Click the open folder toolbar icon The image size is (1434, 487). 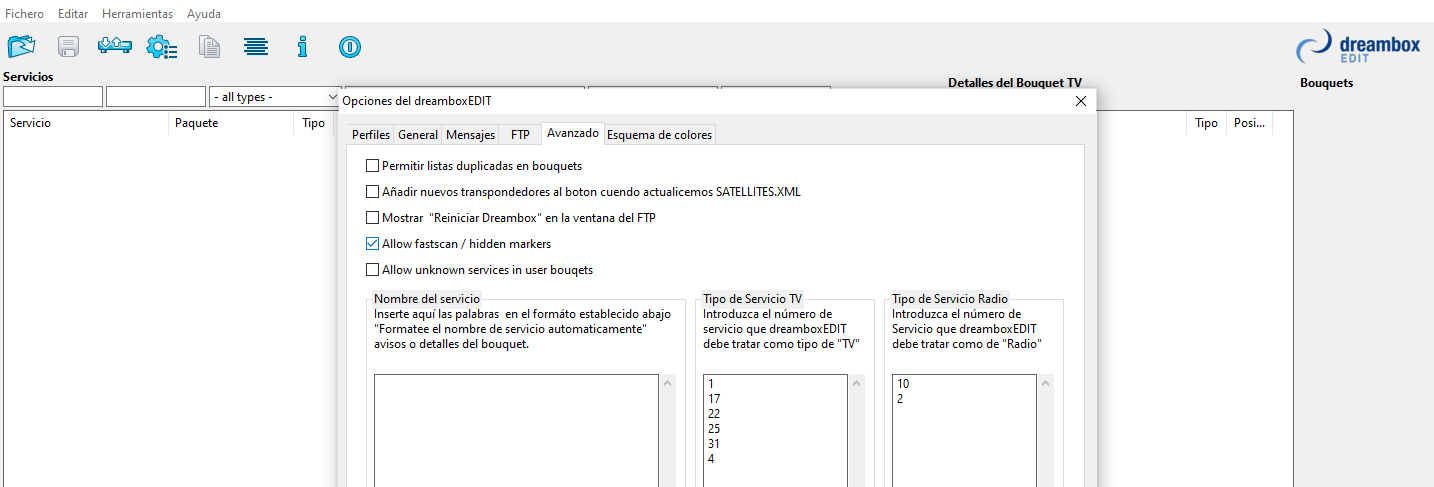[21, 46]
